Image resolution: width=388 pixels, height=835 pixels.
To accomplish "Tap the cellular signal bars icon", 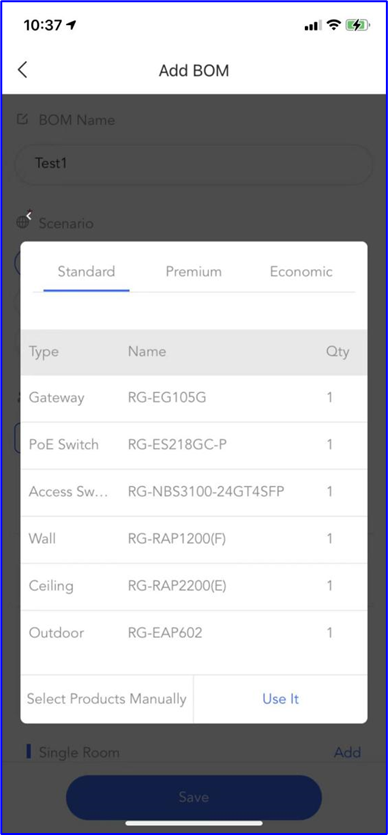I will (x=312, y=25).
